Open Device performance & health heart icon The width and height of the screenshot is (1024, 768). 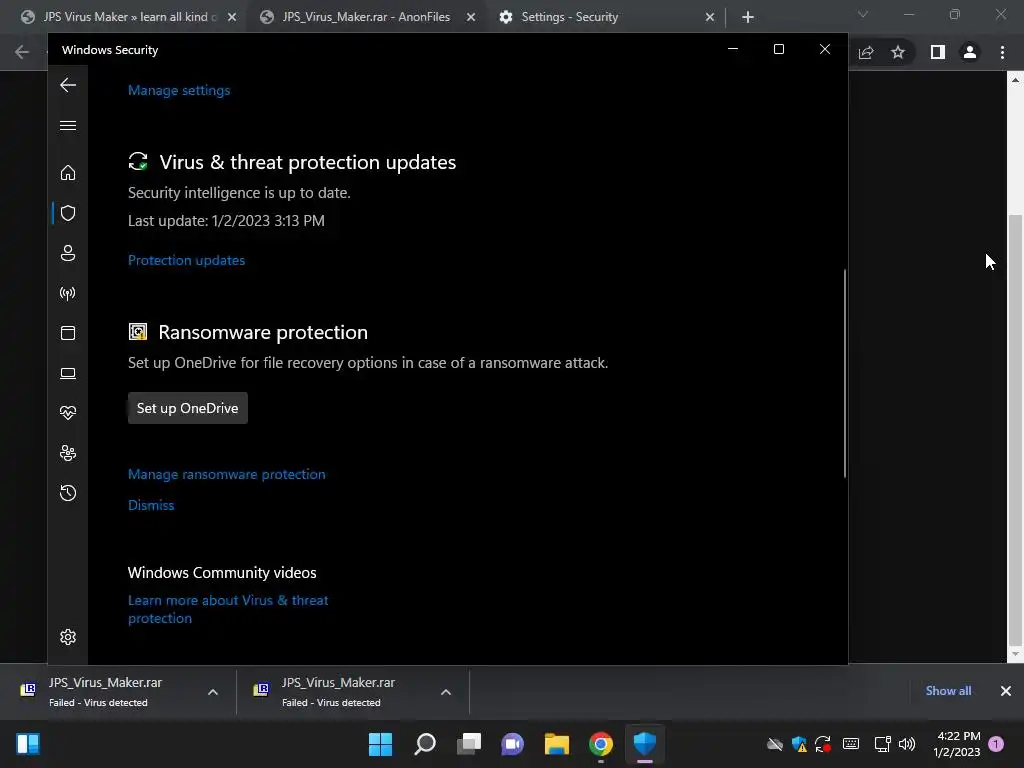click(68, 413)
